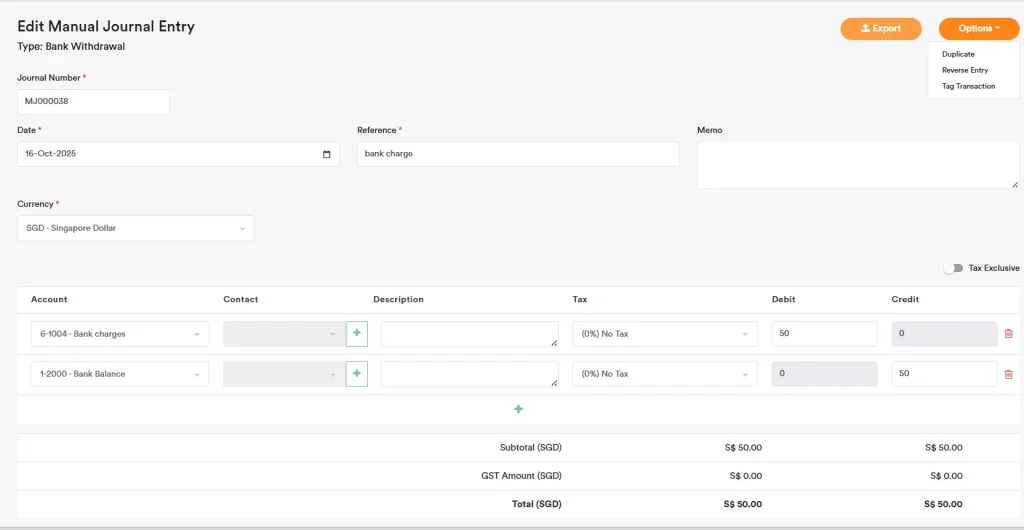Click the Options button

click(x=978, y=29)
